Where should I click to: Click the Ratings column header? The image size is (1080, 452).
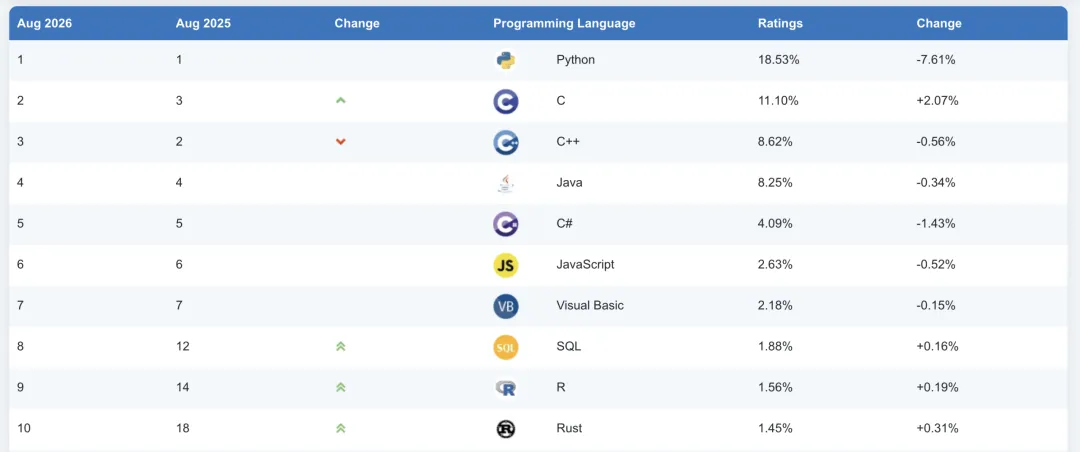780,23
